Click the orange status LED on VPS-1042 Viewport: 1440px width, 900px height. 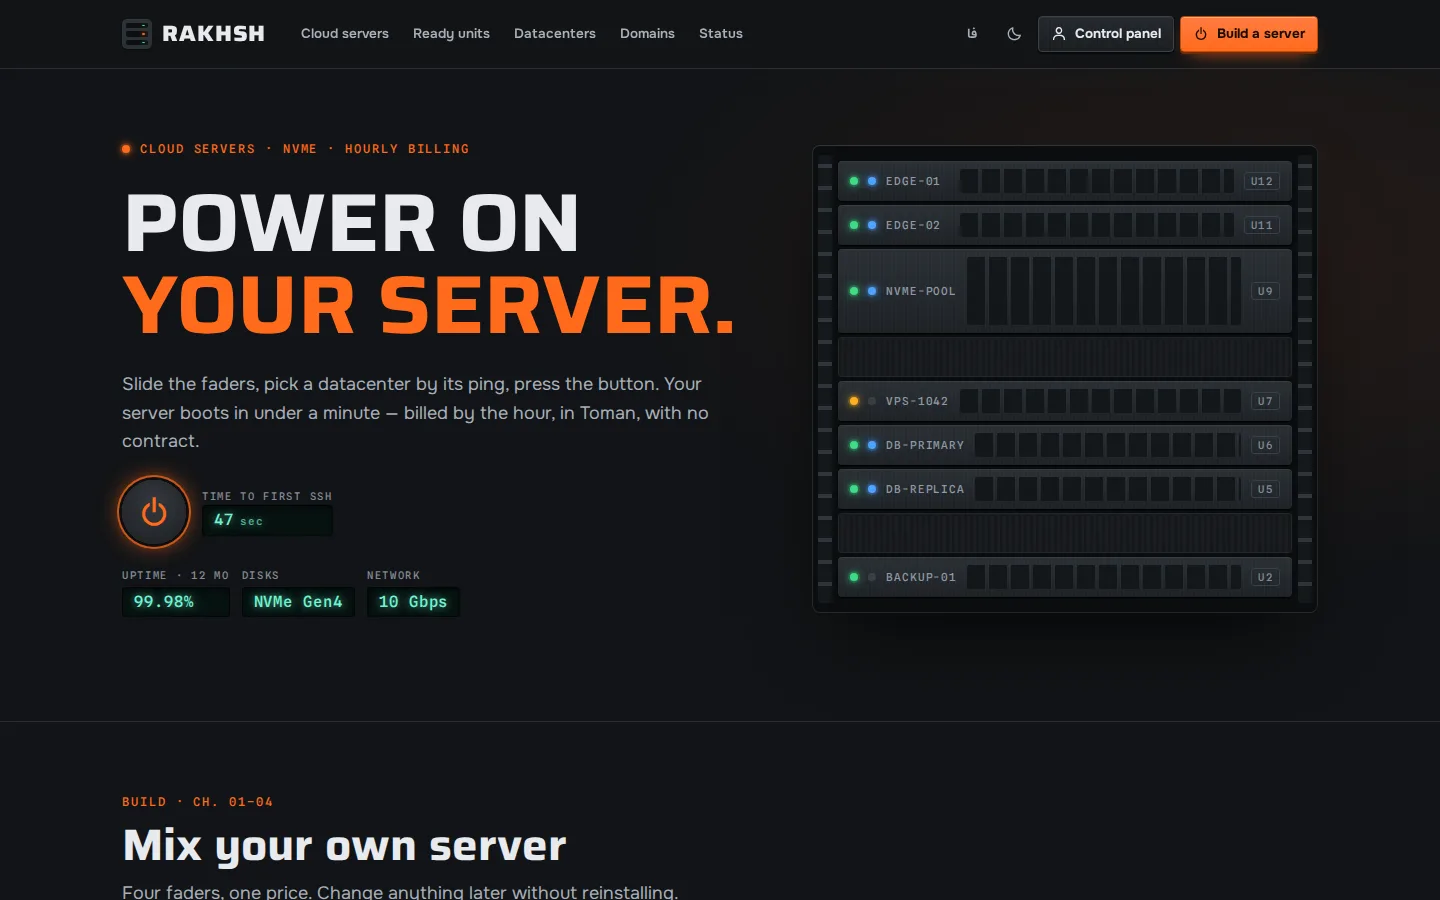click(854, 401)
